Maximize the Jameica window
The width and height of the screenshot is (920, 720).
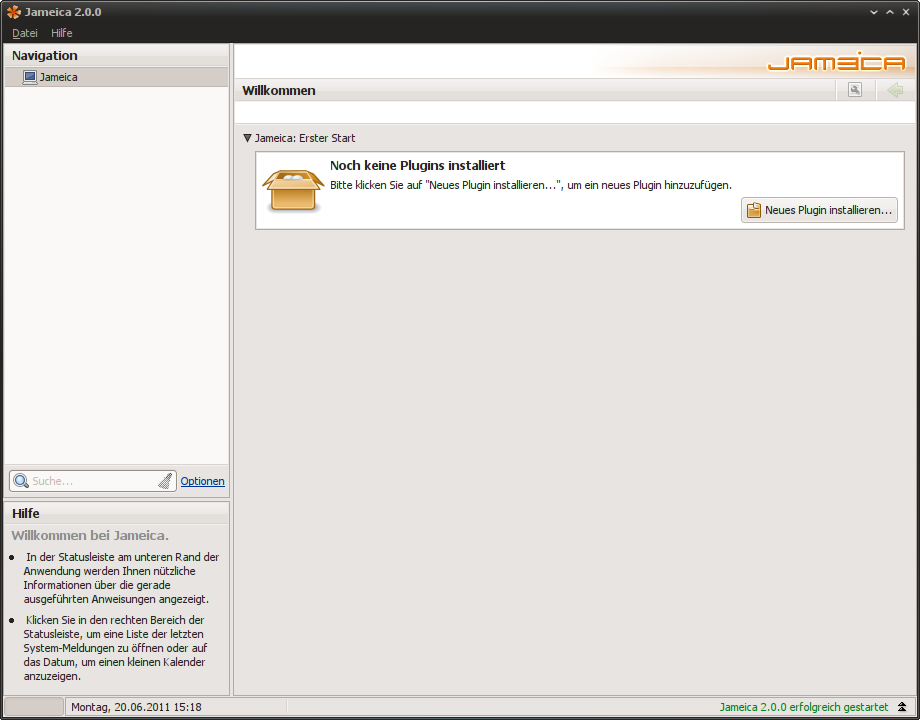(890, 12)
